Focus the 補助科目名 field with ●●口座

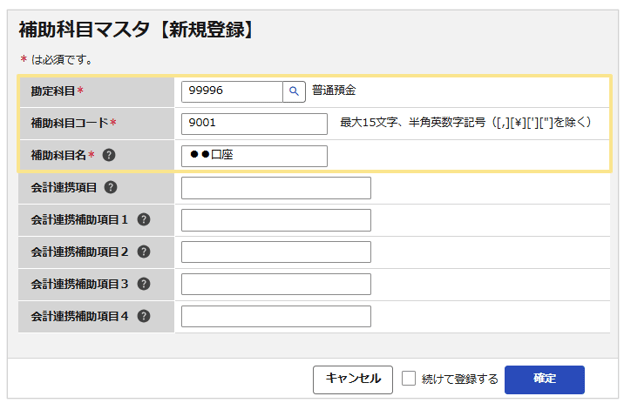(x=254, y=156)
